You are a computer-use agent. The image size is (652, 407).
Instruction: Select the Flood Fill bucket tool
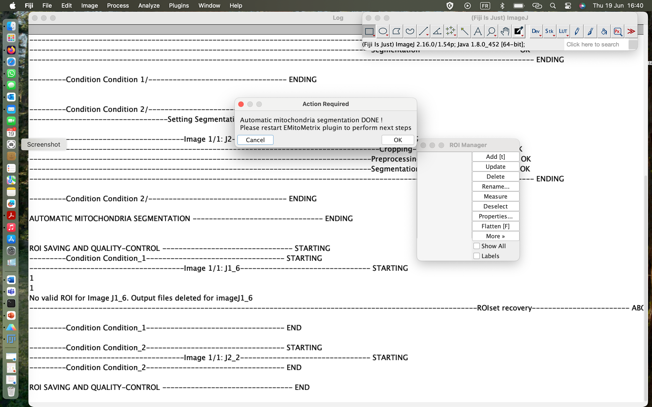click(x=604, y=31)
